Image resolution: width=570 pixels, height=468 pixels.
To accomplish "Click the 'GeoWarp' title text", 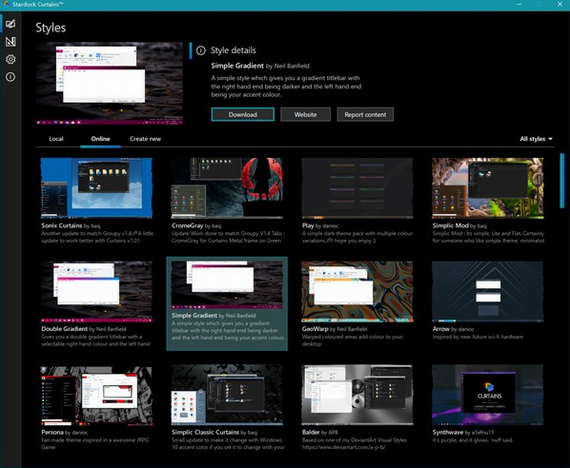I will (x=315, y=329).
